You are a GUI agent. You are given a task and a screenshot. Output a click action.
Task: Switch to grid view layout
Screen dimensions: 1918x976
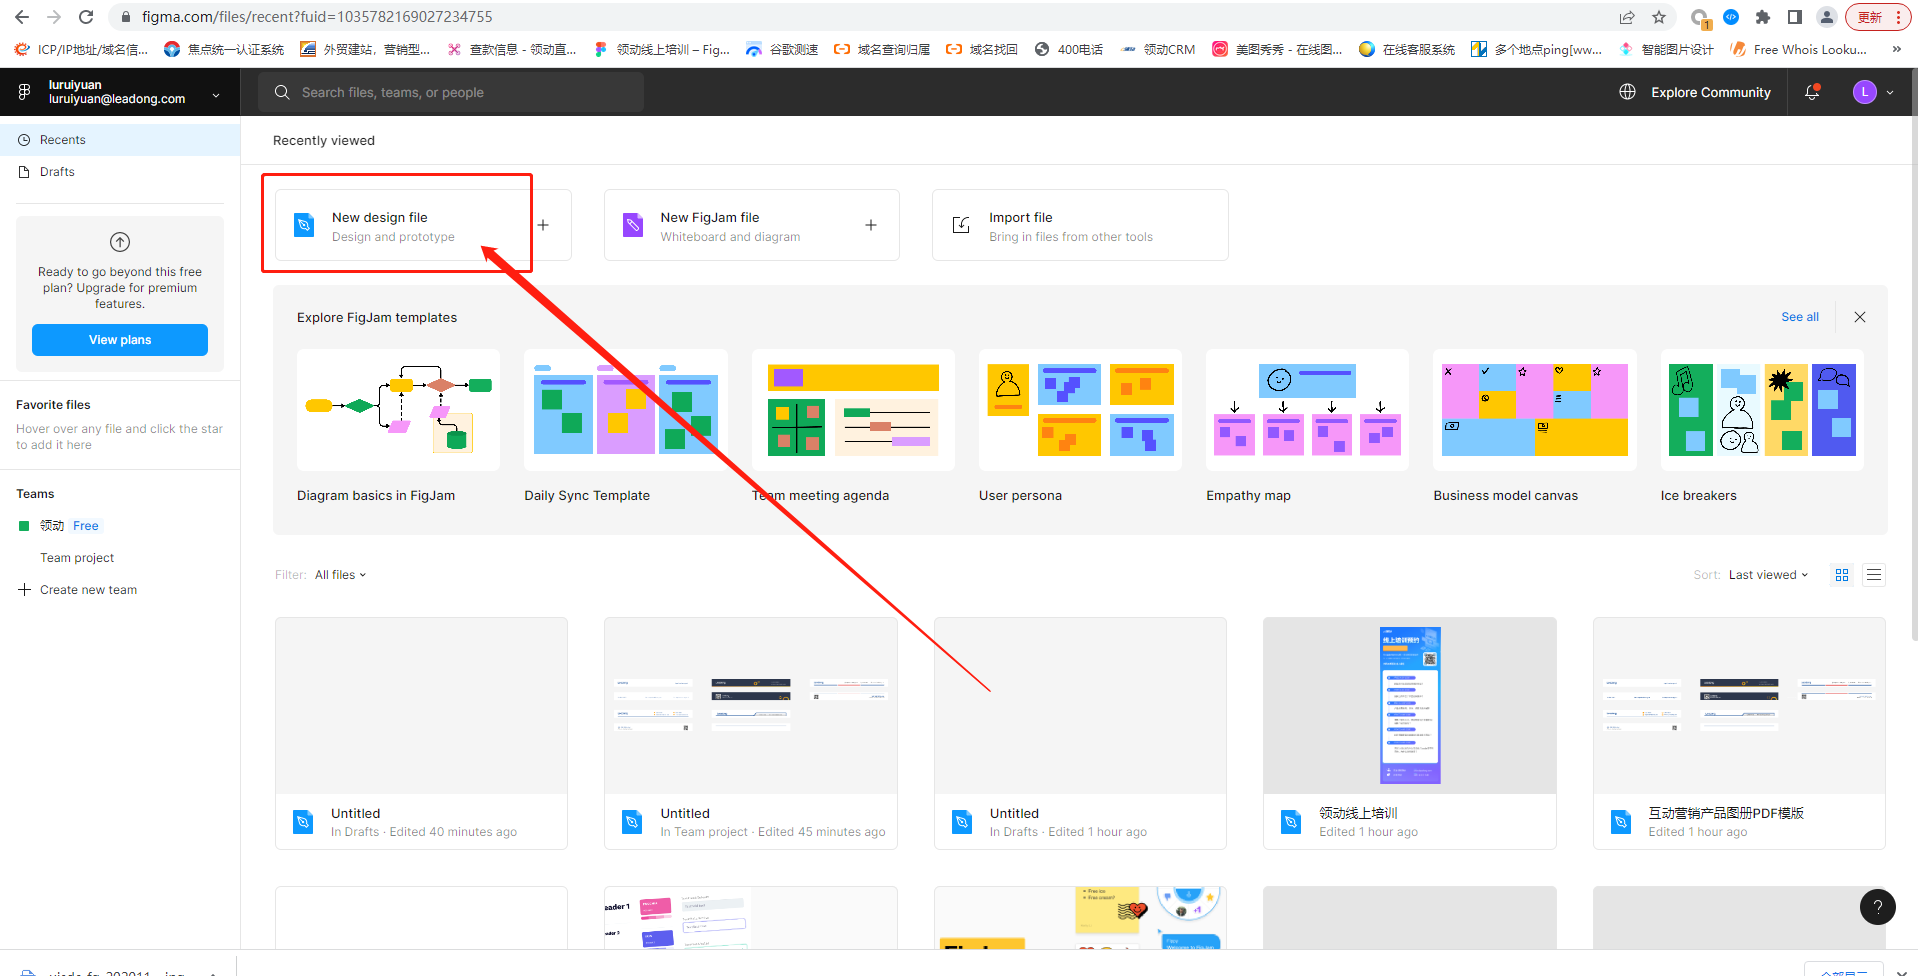pos(1842,575)
